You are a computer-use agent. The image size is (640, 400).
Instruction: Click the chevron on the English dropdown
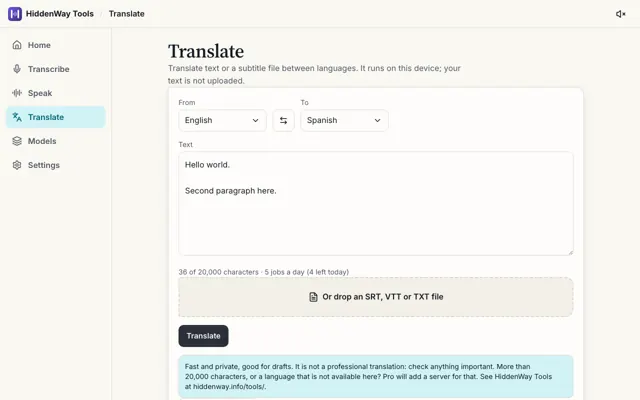click(256, 120)
